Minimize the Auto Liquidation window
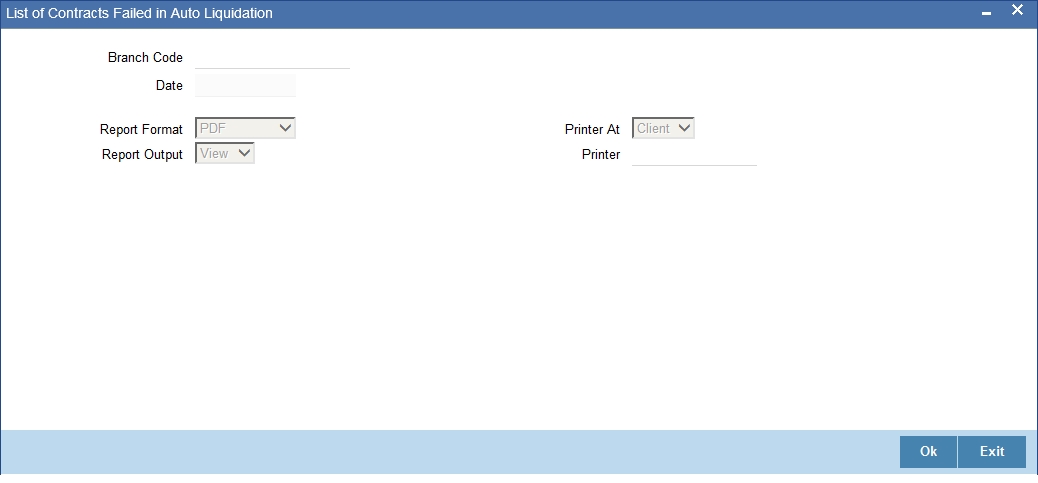 click(x=986, y=13)
